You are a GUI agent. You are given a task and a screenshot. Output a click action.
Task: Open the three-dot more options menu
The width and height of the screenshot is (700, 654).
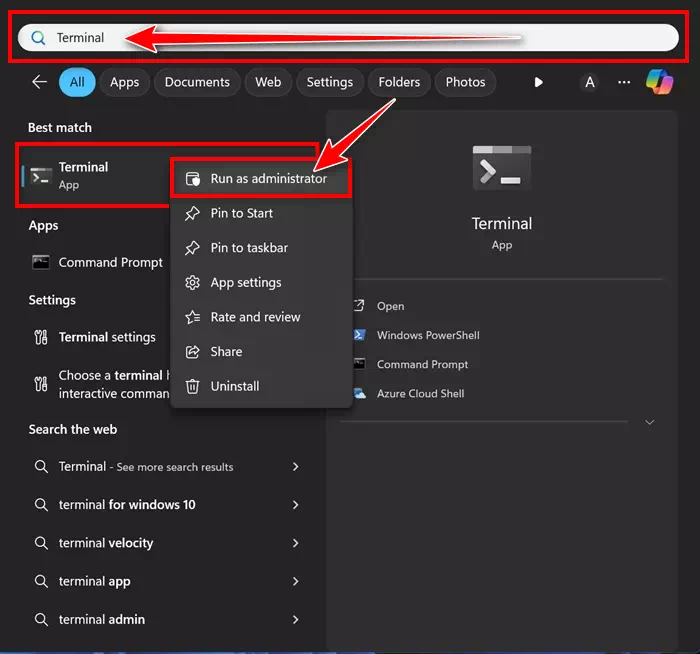[624, 82]
